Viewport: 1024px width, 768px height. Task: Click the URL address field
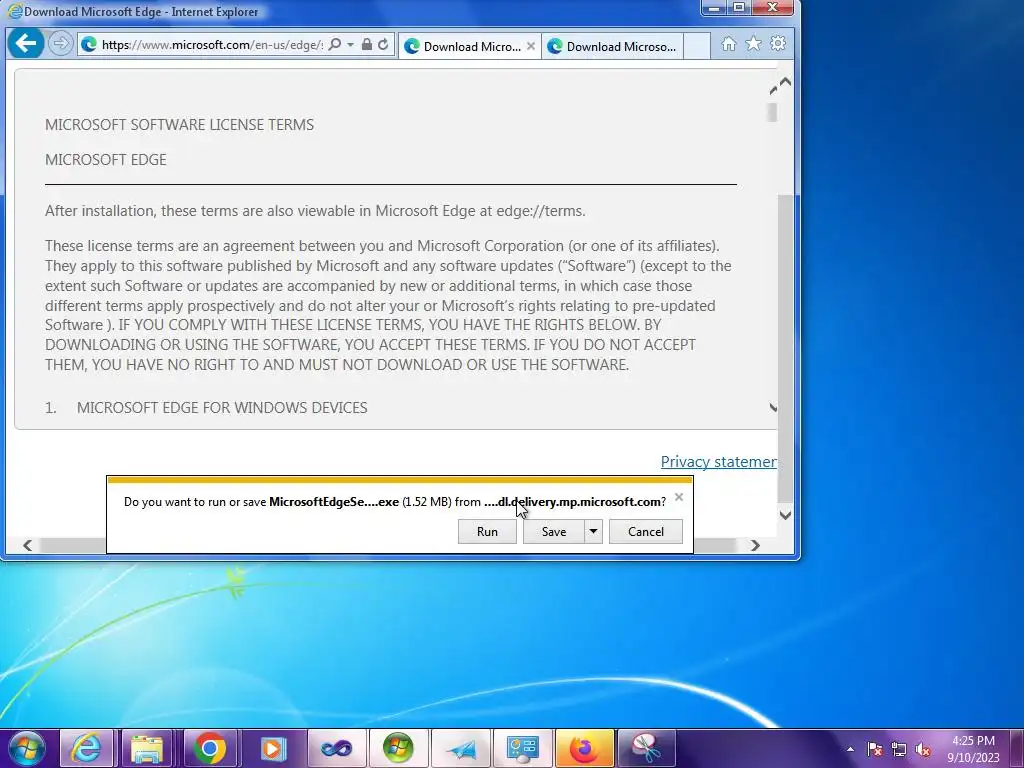click(212, 44)
